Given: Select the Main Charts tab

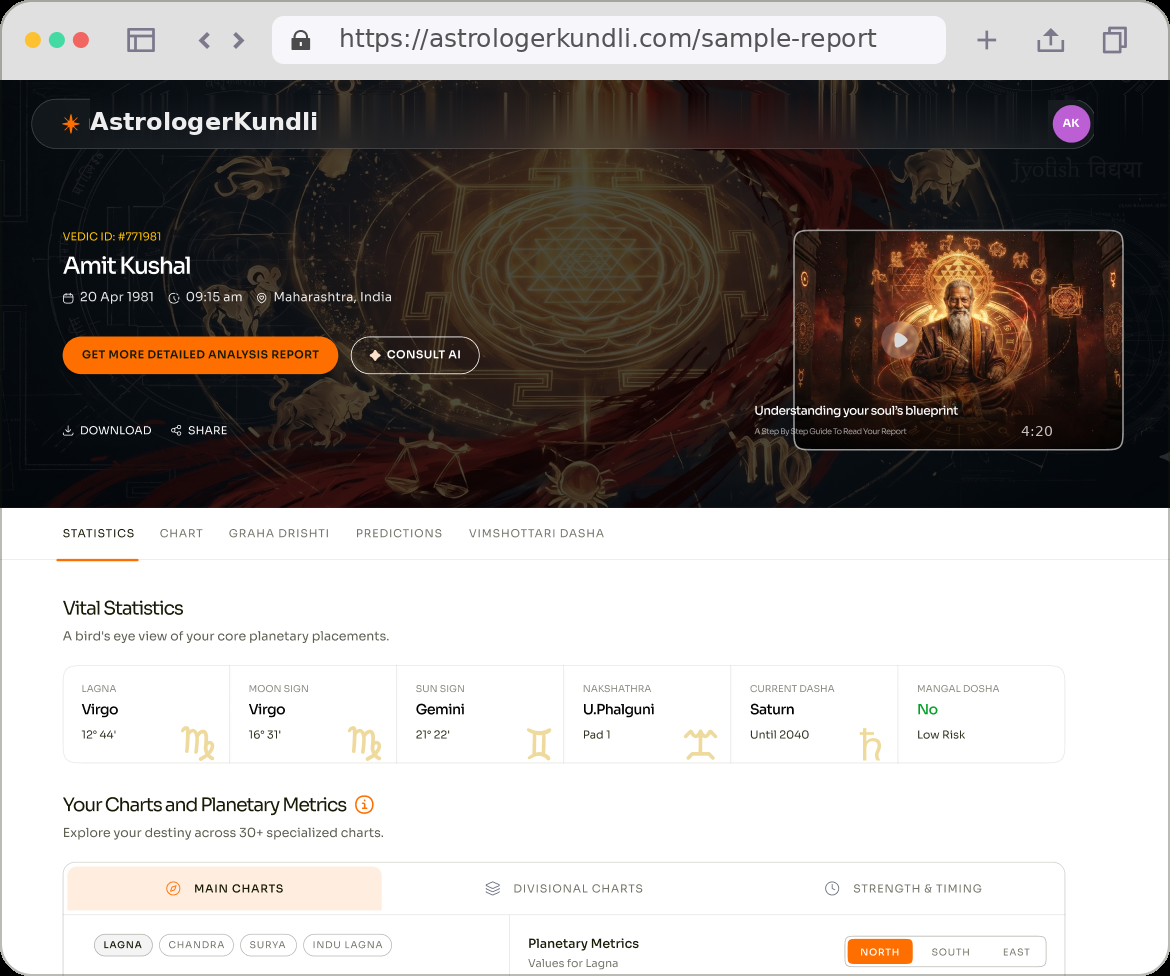Looking at the screenshot, I should coord(225,889).
